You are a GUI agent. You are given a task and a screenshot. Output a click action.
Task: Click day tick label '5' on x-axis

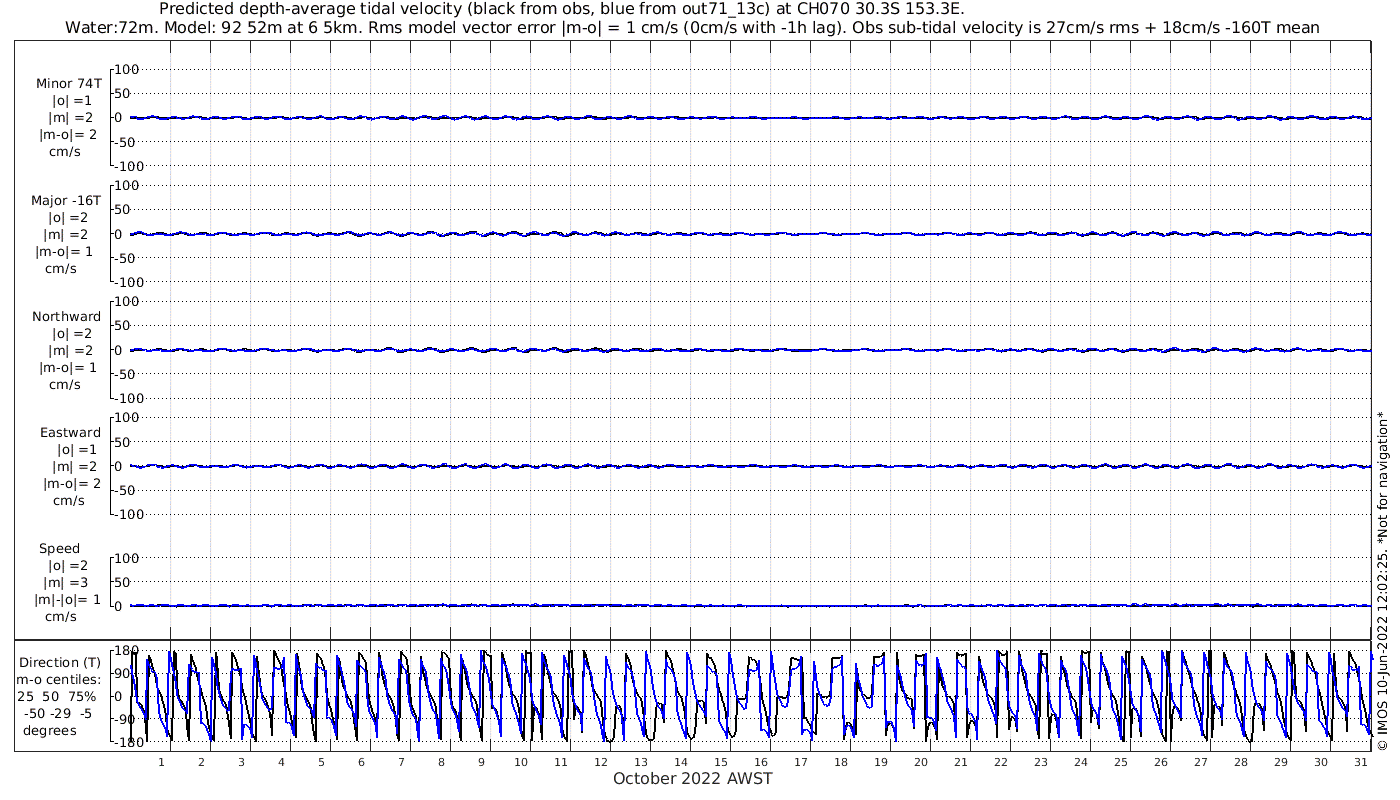tap(321, 762)
